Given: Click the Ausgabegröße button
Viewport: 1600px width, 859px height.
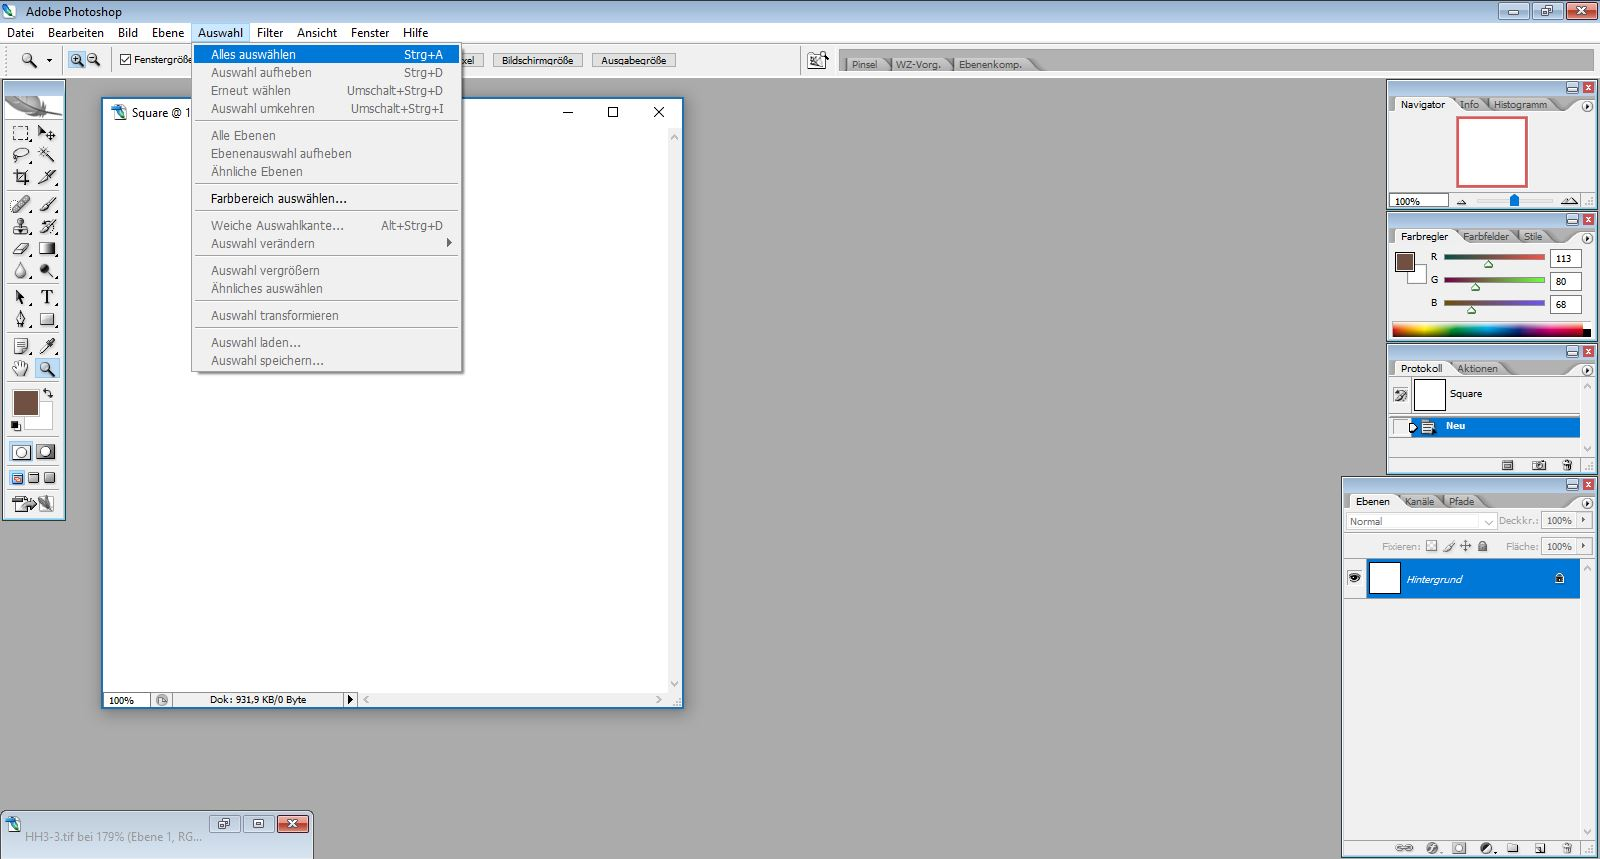Looking at the screenshot, I should (634, 60).
